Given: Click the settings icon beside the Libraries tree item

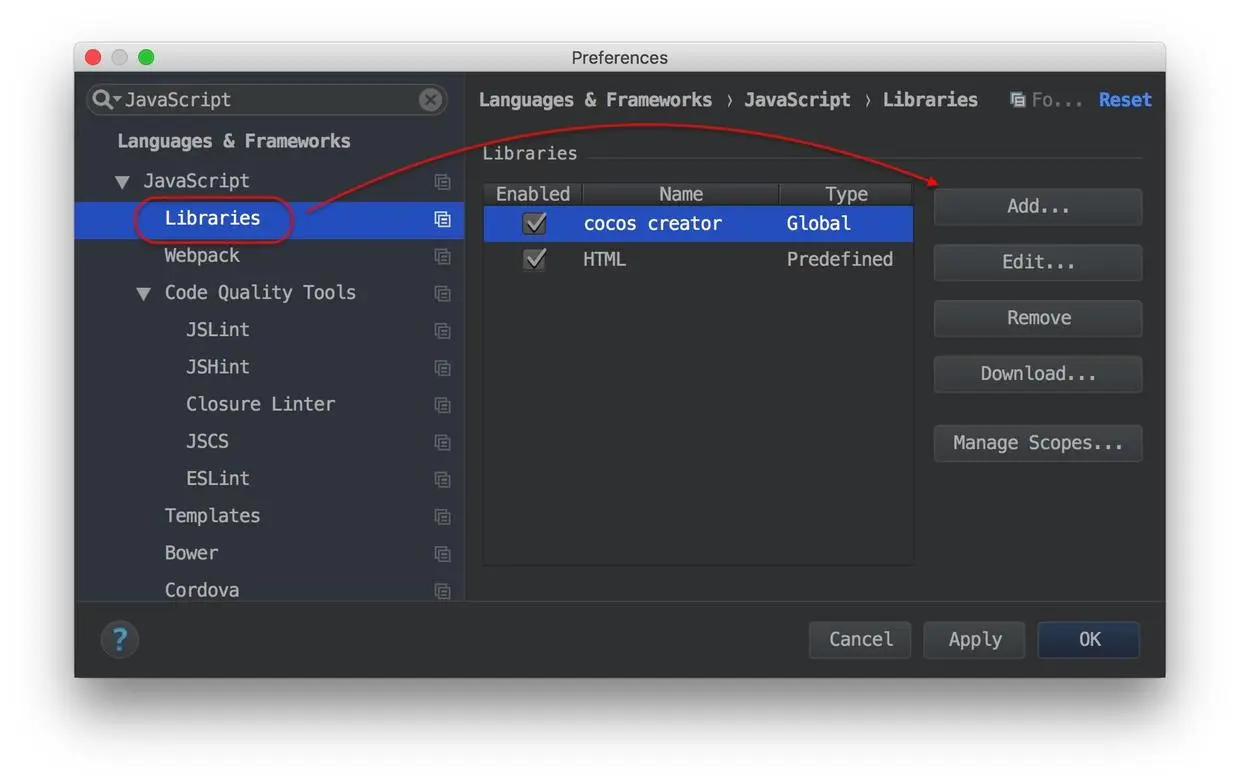Looking at the screenshot, I should [442, 219].
